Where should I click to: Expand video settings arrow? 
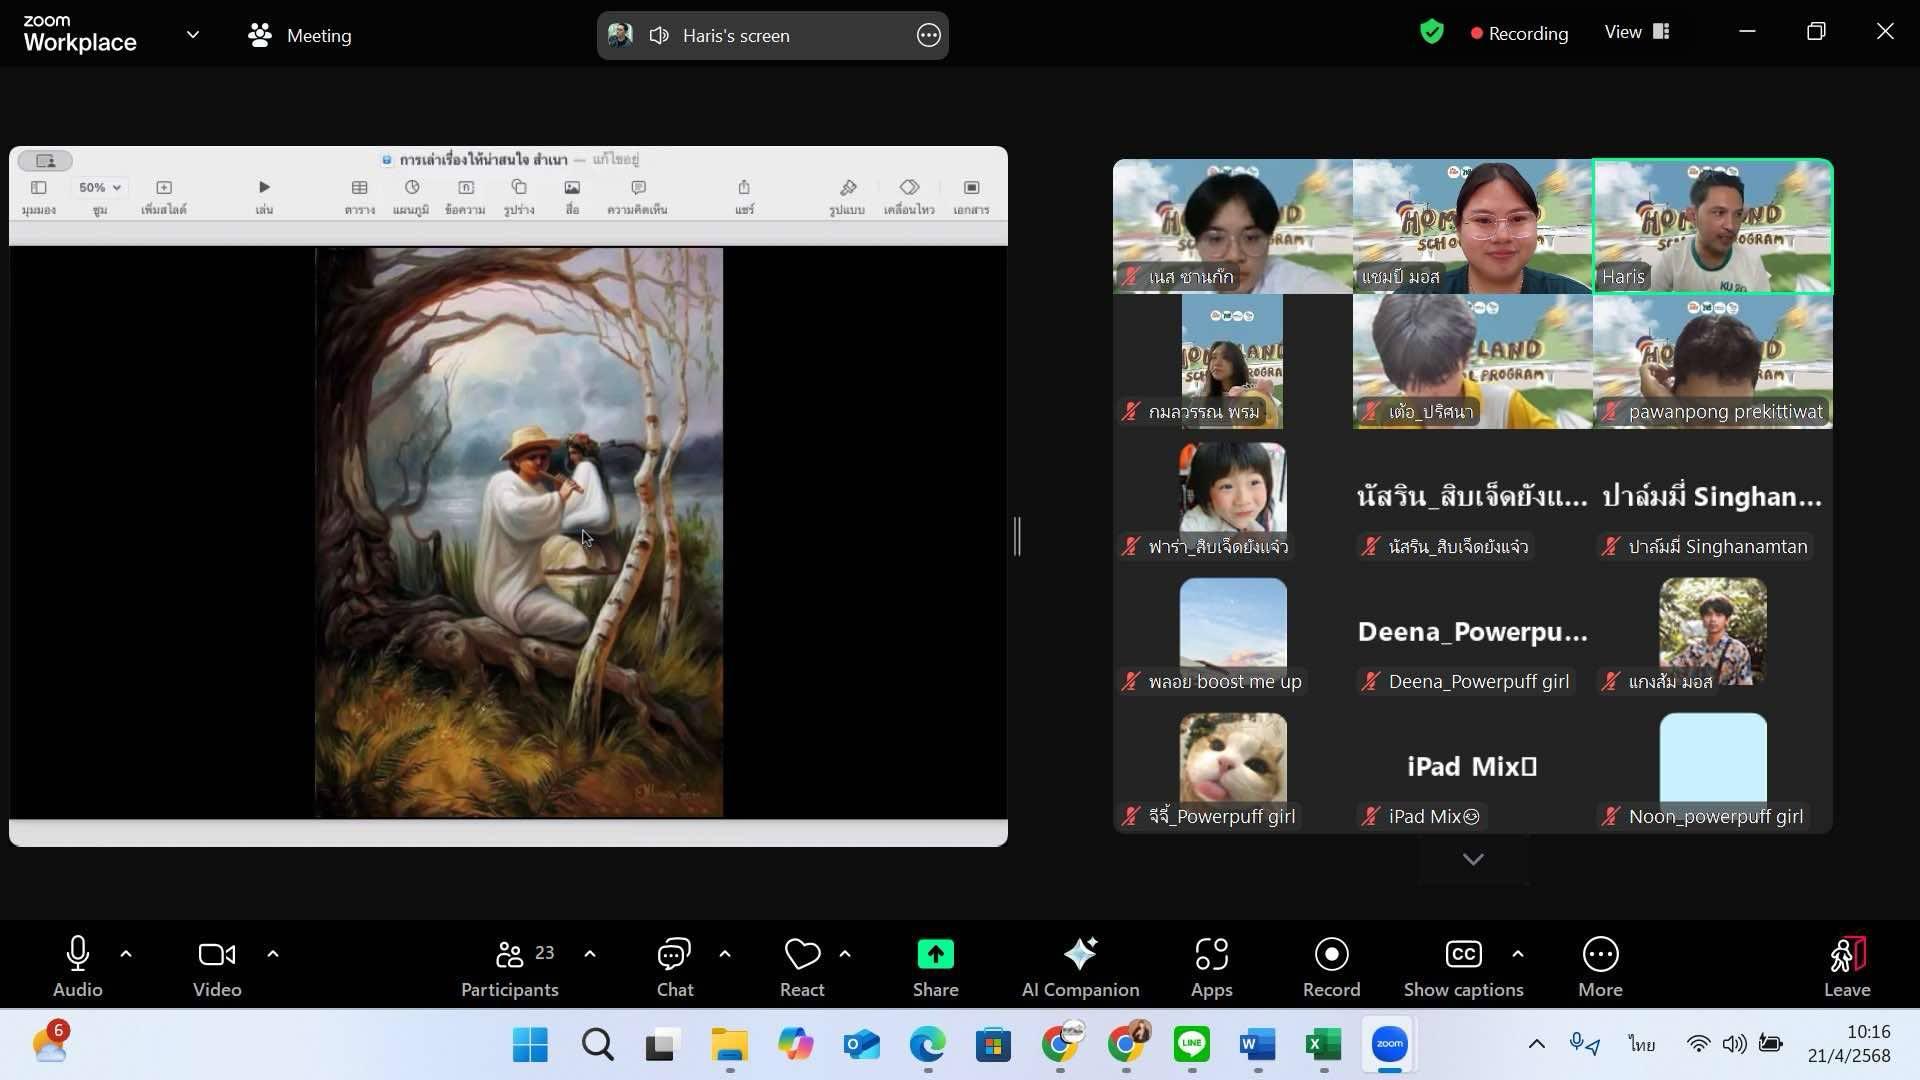pyautogui.click(x=273, y=954)
